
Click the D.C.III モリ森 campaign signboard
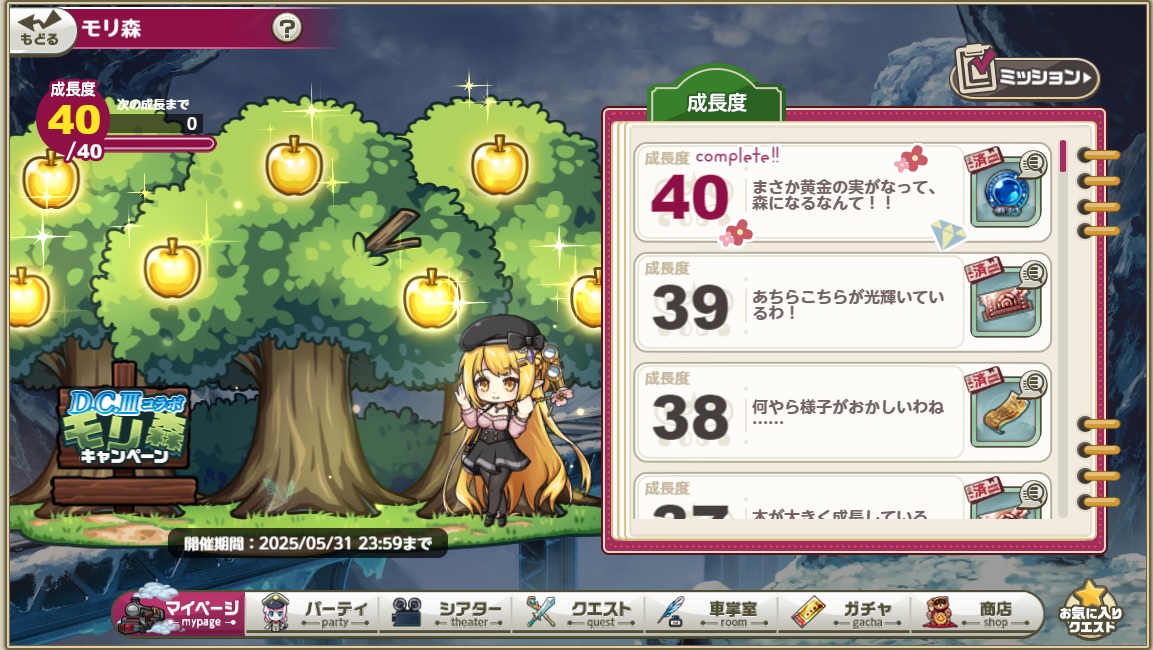coord(123,426)
